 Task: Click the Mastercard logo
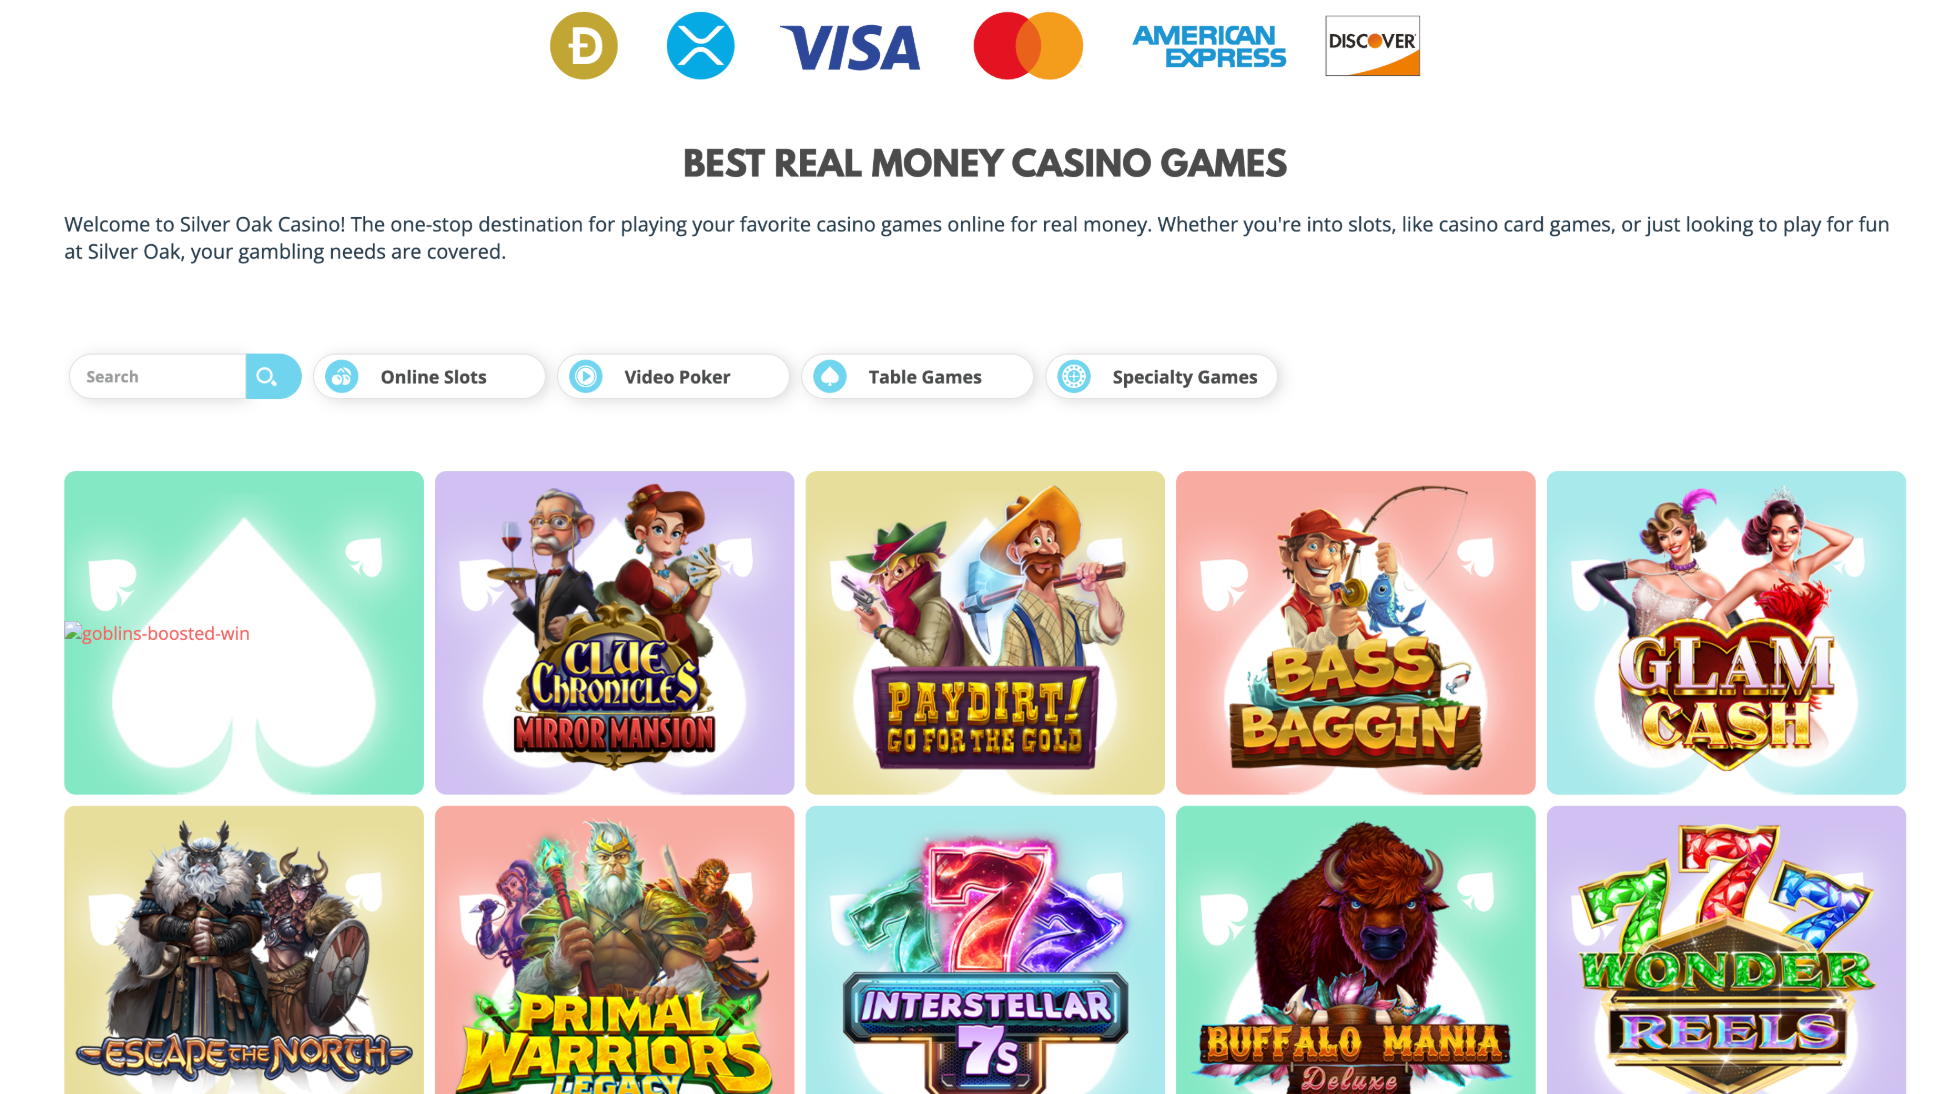[x=1028, y=46]
